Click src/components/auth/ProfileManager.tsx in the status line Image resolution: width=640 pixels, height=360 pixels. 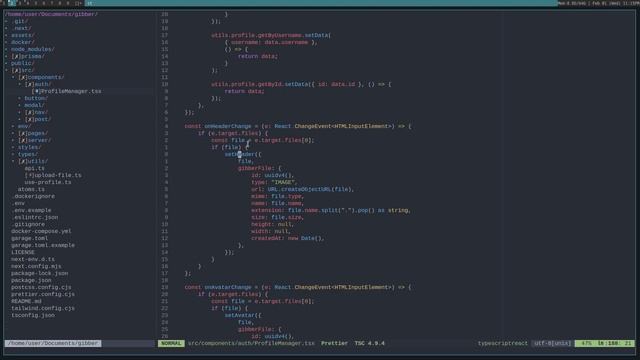tap(251, 343)
